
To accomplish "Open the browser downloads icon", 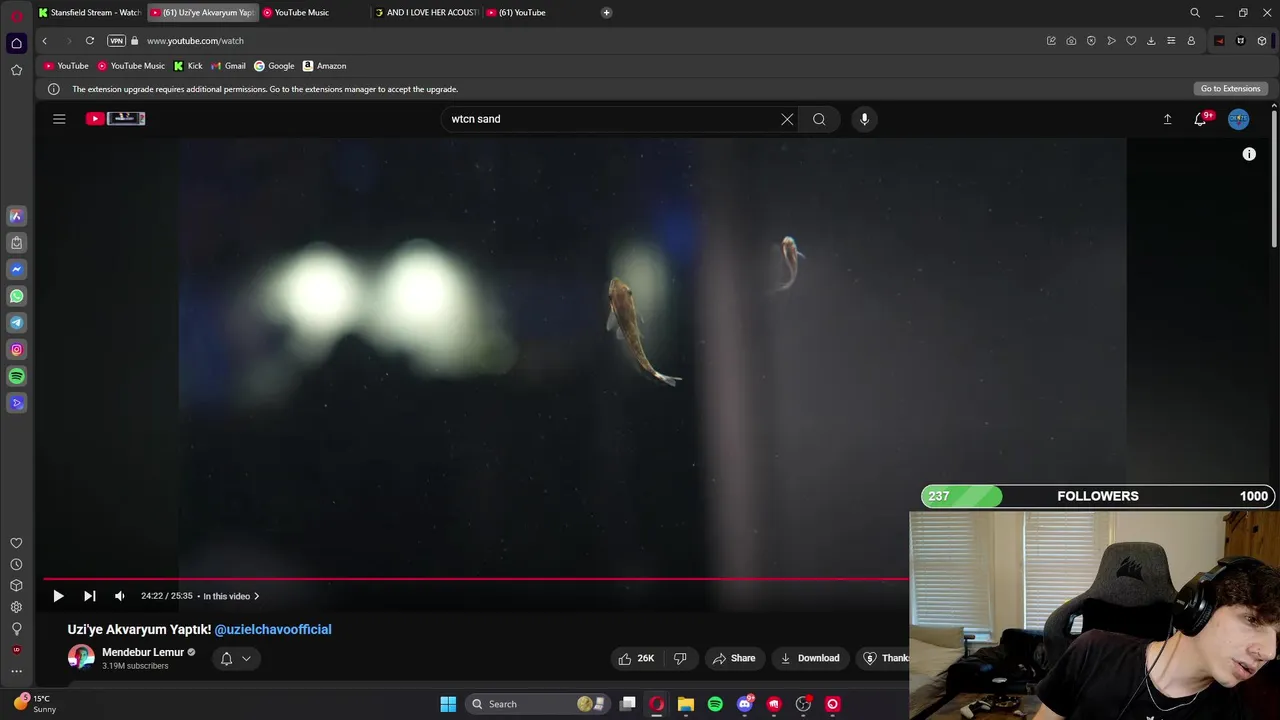I will point(1151,41).
